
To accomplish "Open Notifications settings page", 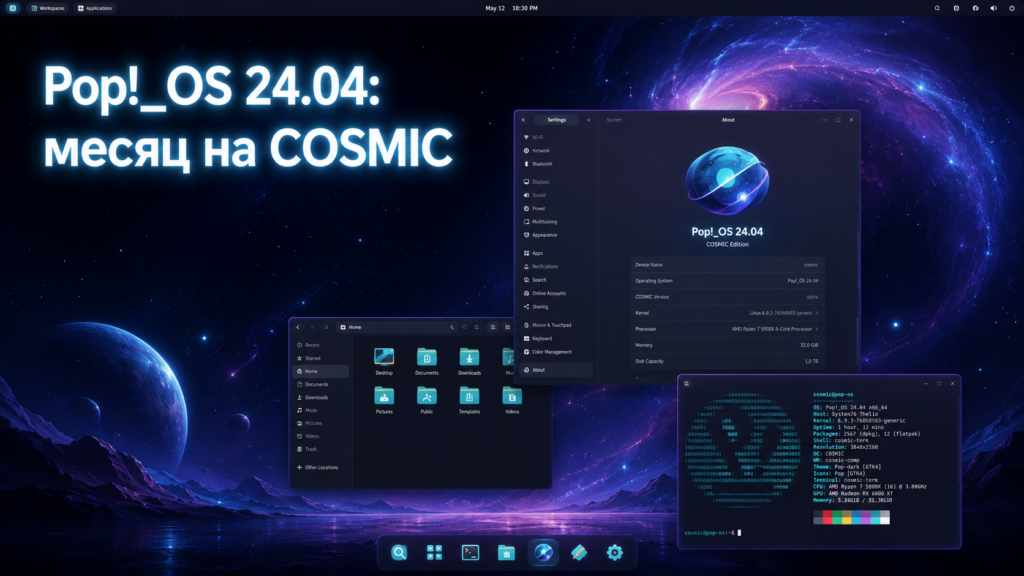I will (x=556, y=266).
